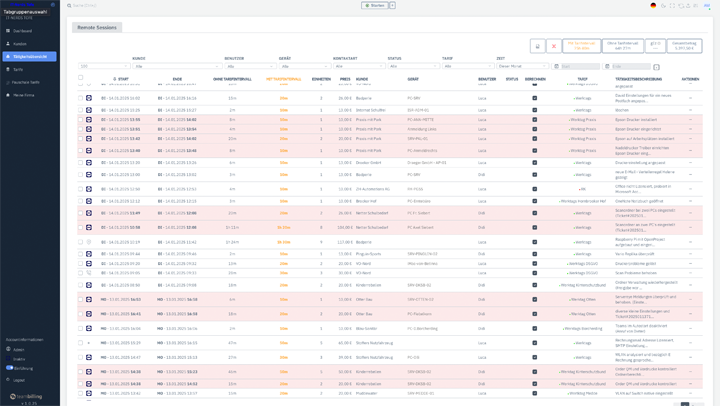Click the Starten button

(375, 5)
